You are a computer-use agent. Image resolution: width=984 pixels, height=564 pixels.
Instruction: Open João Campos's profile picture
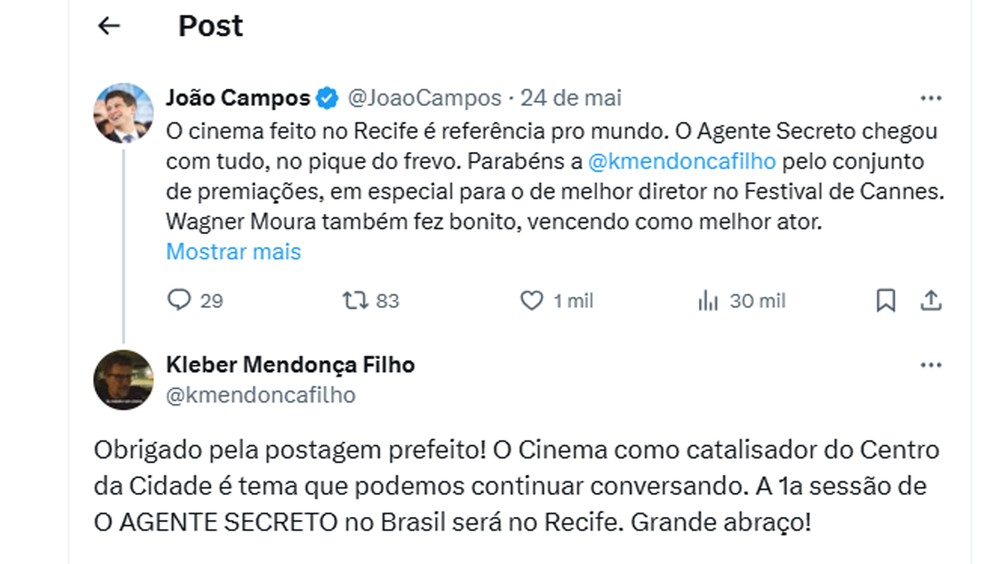pos(123,112)
